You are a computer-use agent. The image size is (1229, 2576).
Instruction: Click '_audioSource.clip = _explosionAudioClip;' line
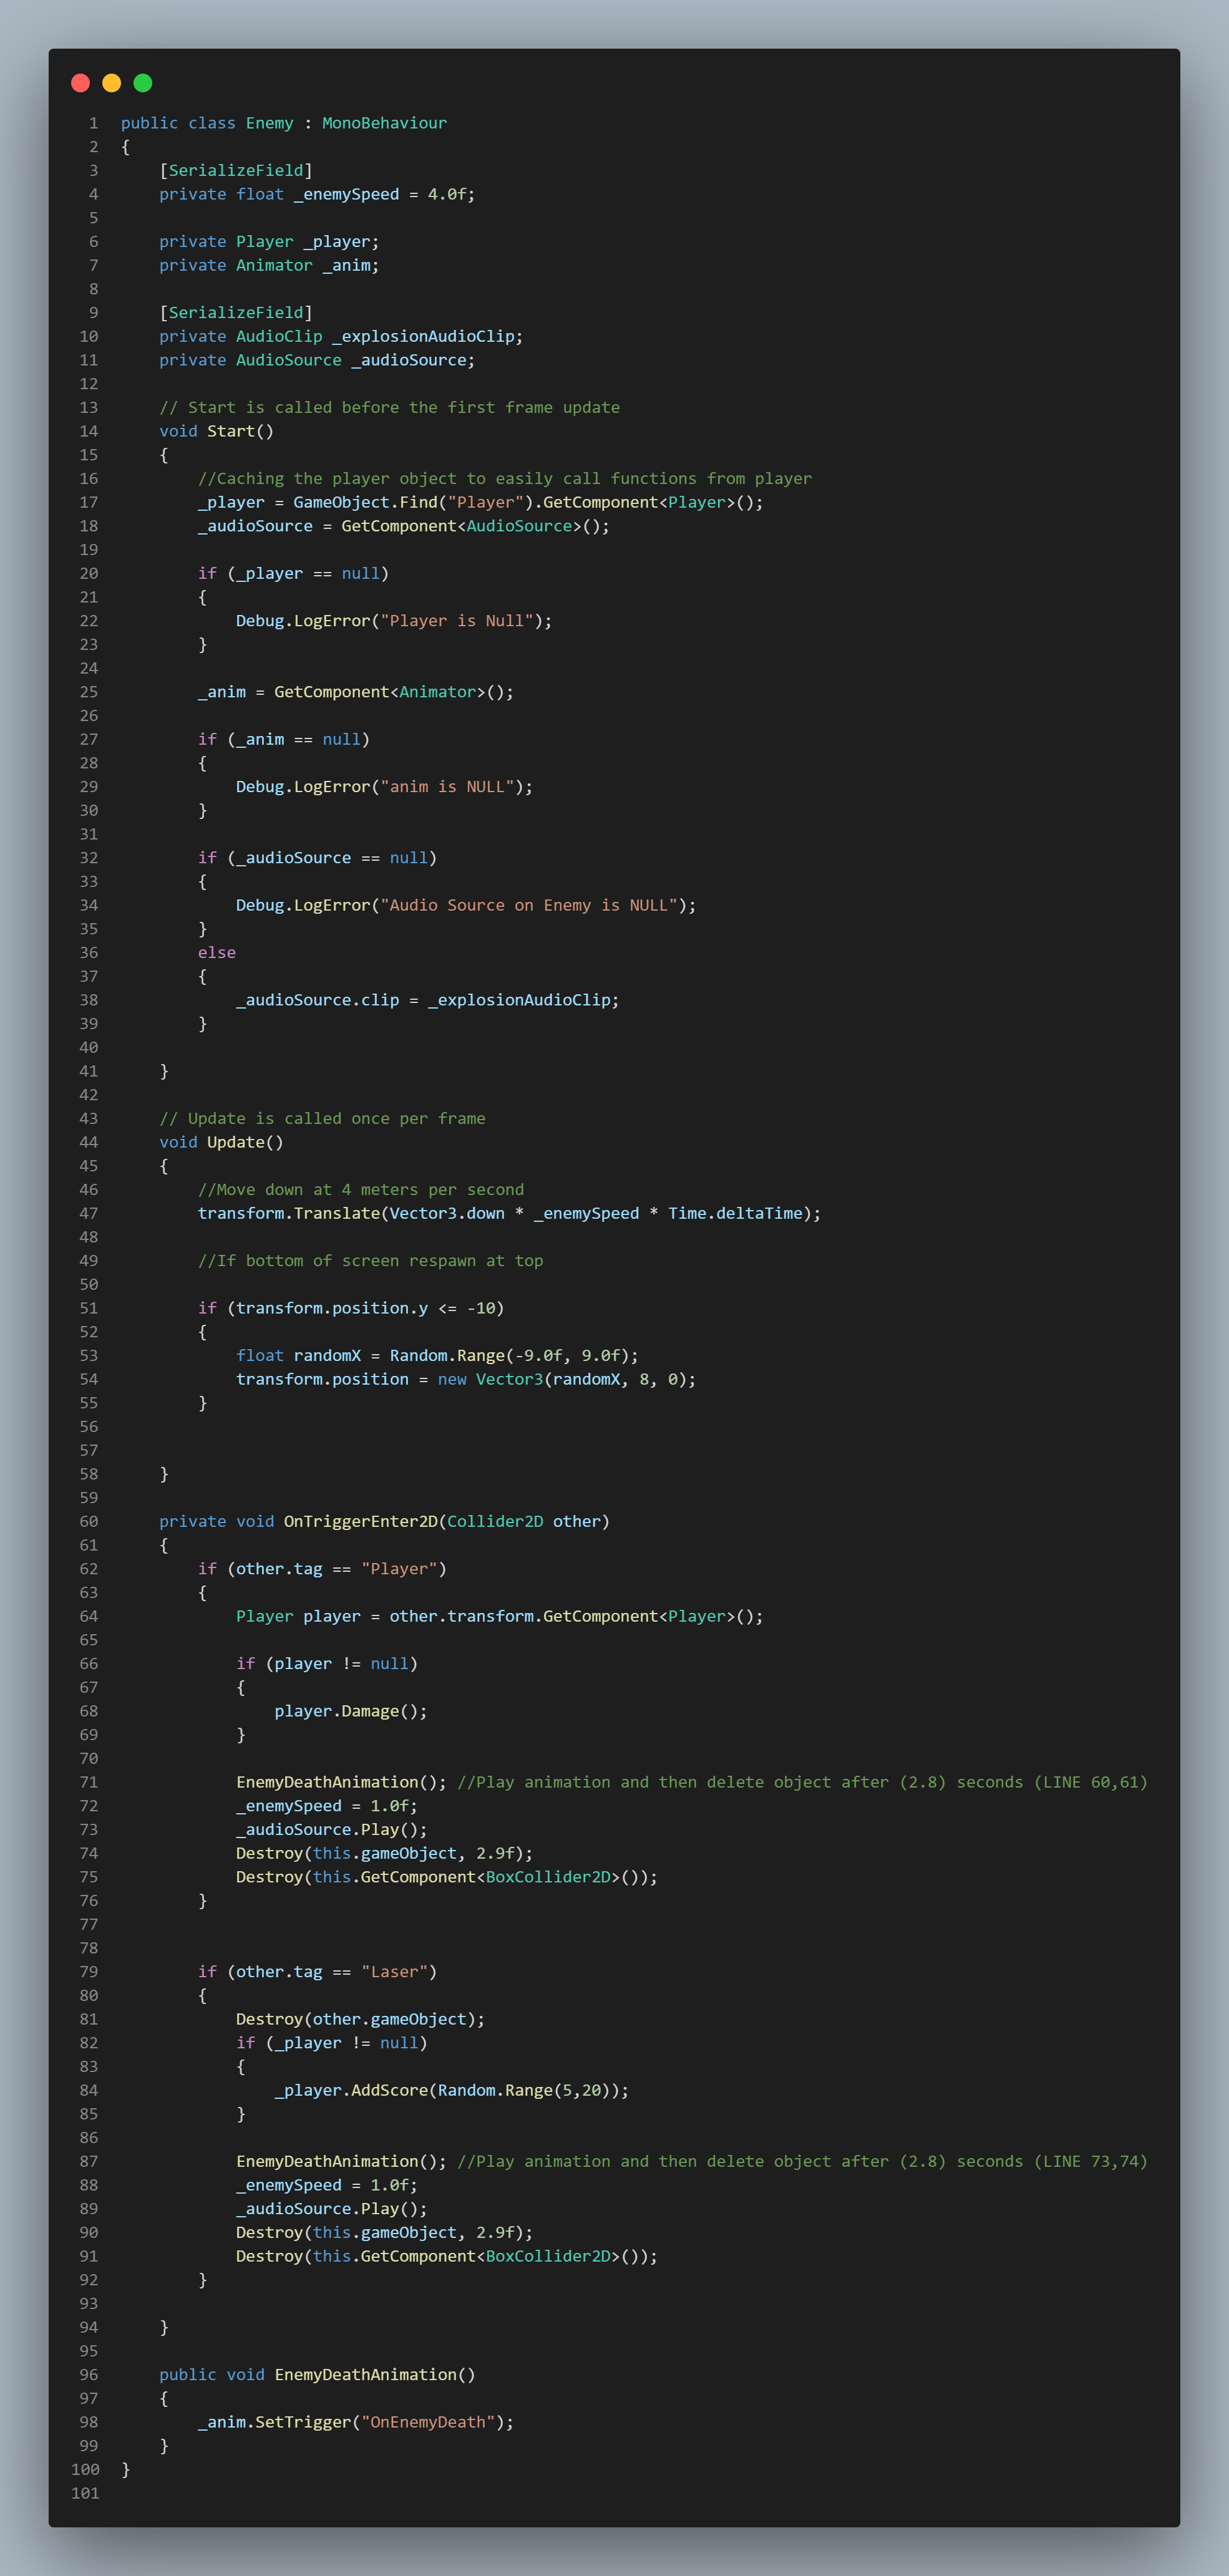(428, 1000)
